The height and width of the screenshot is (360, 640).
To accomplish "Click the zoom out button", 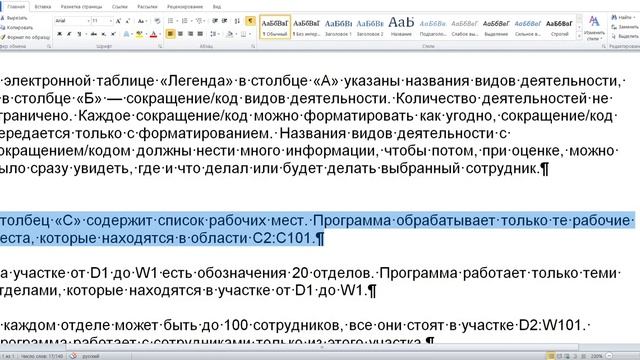I will coord(609,356).
